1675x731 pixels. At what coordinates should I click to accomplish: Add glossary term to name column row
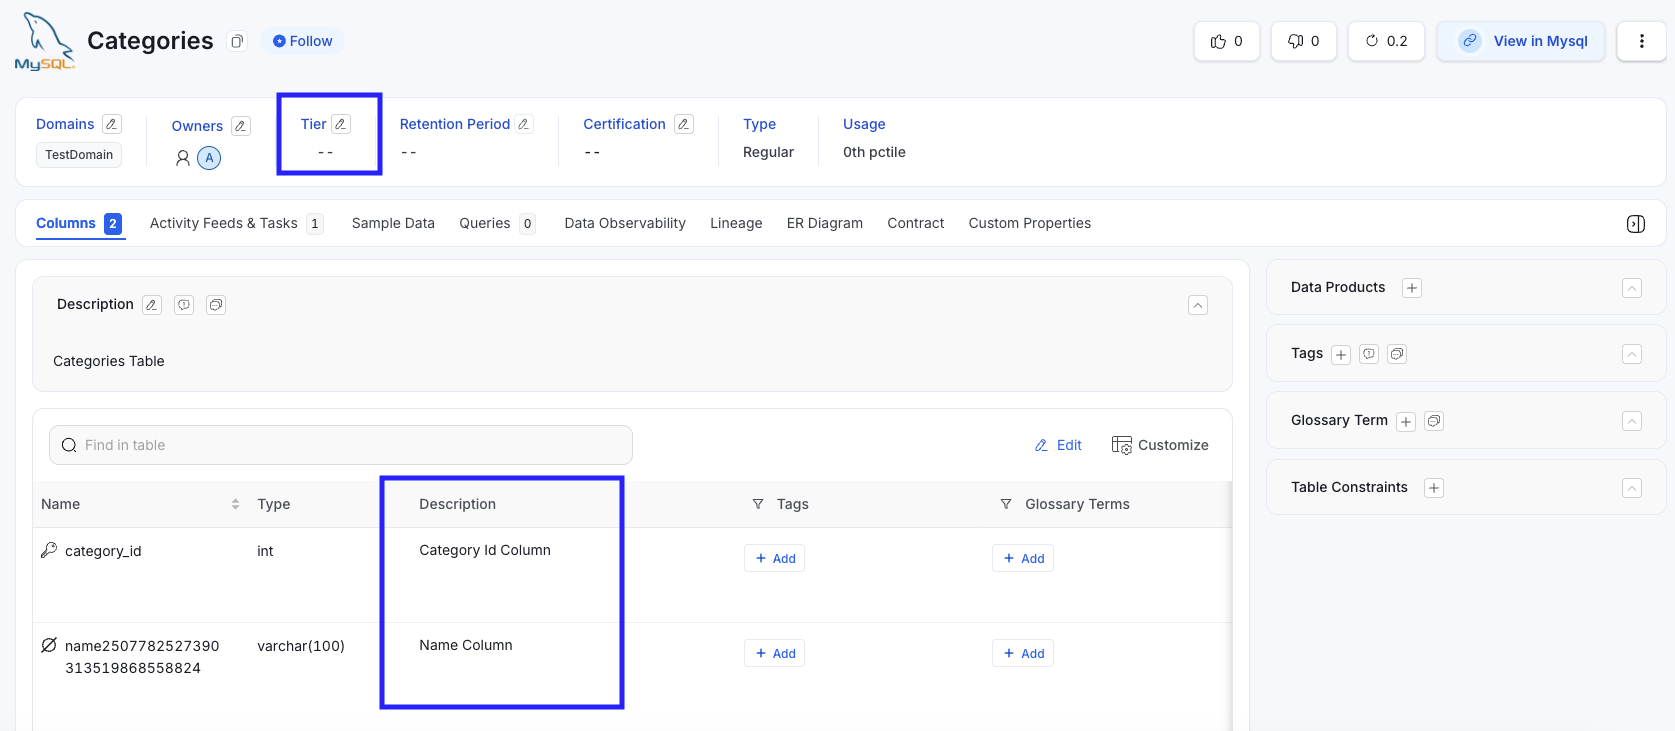(1023, 653)
